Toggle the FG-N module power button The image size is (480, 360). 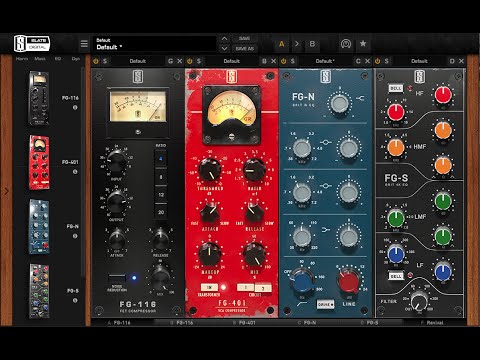(284, 61)
